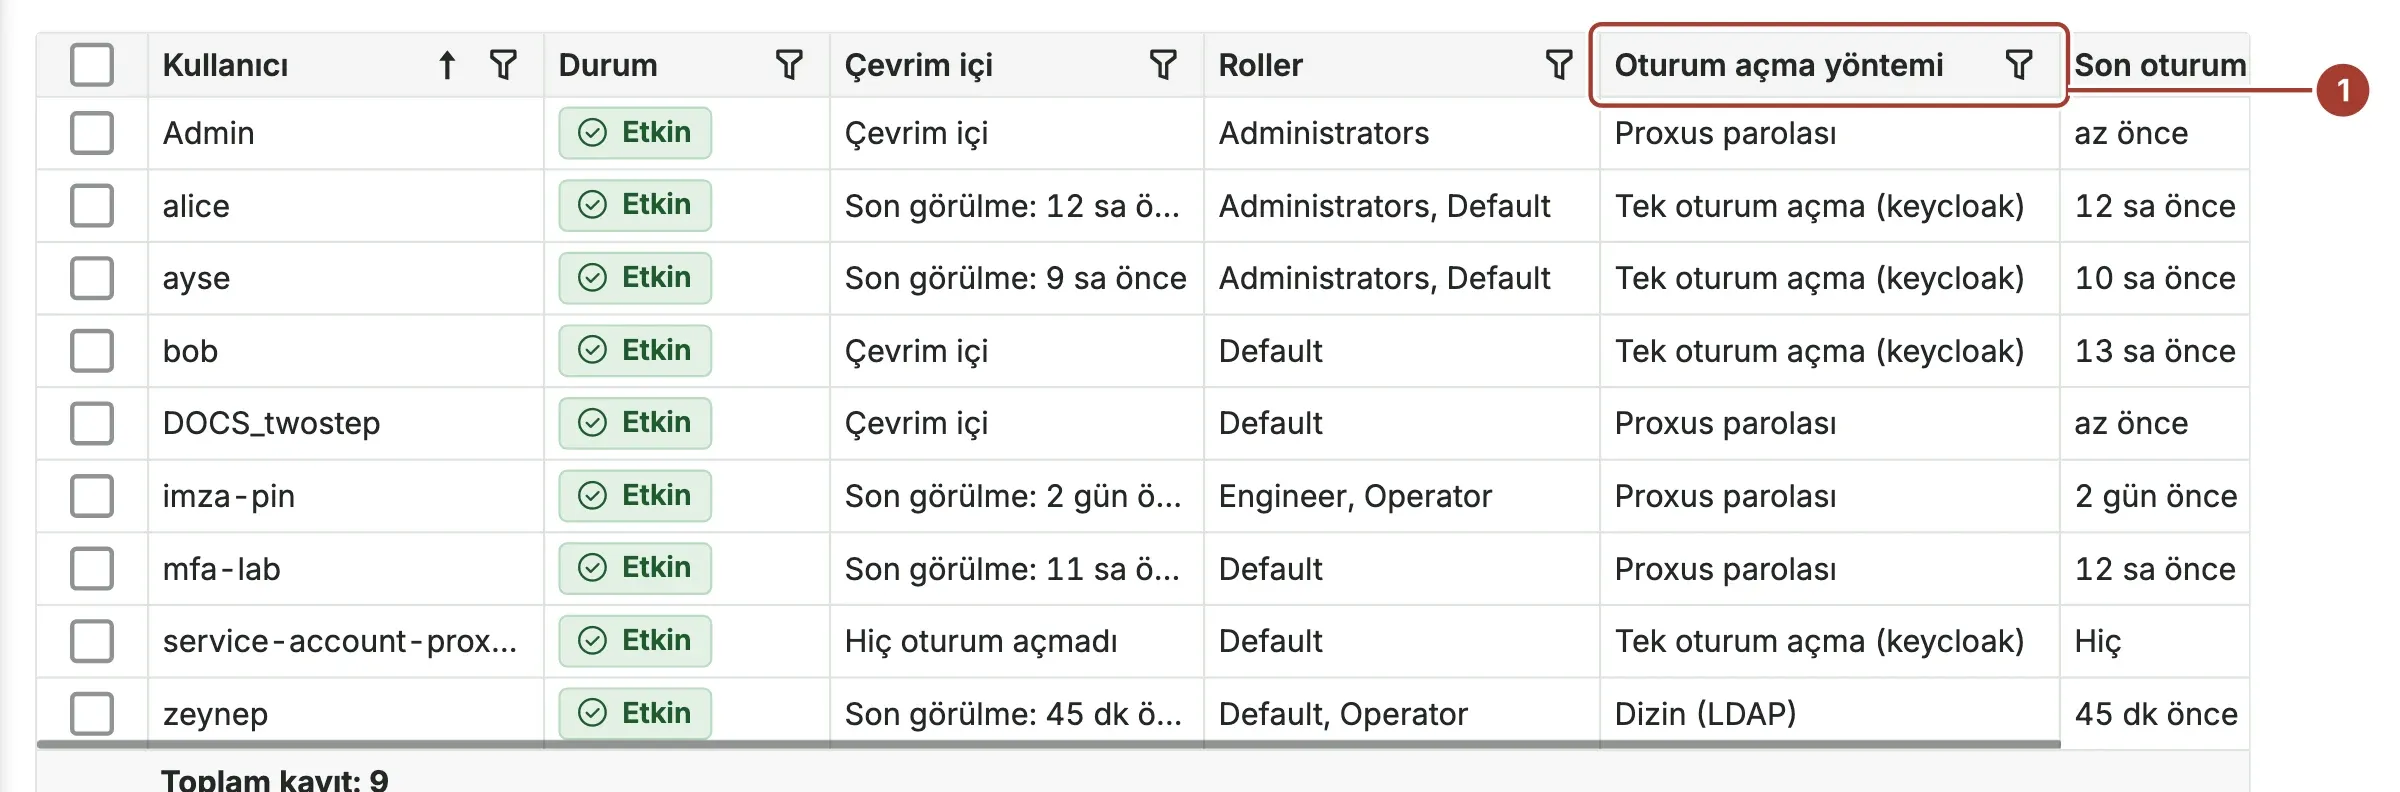Click the imza-pin user name

228,496
